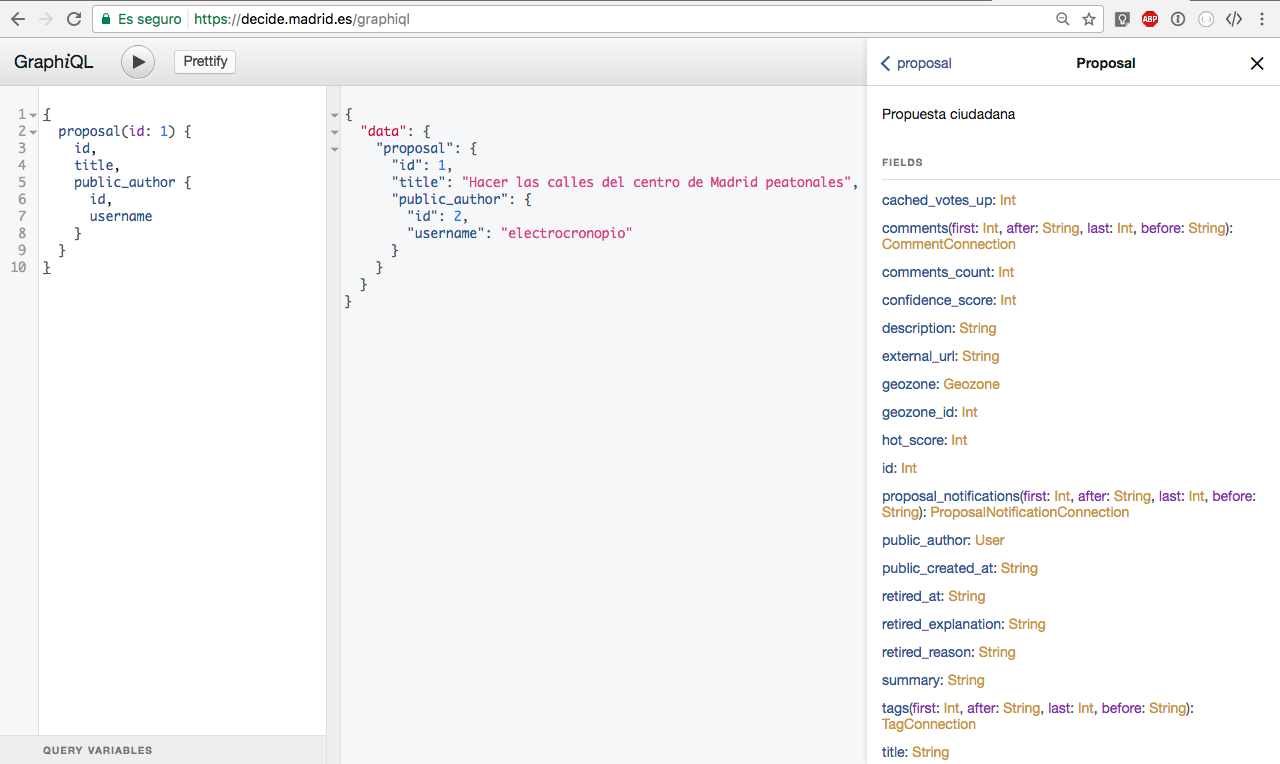Click inside the address bar URL
Image resolution: width=1280 pixels, height=764 pixels.
[300, 18]
